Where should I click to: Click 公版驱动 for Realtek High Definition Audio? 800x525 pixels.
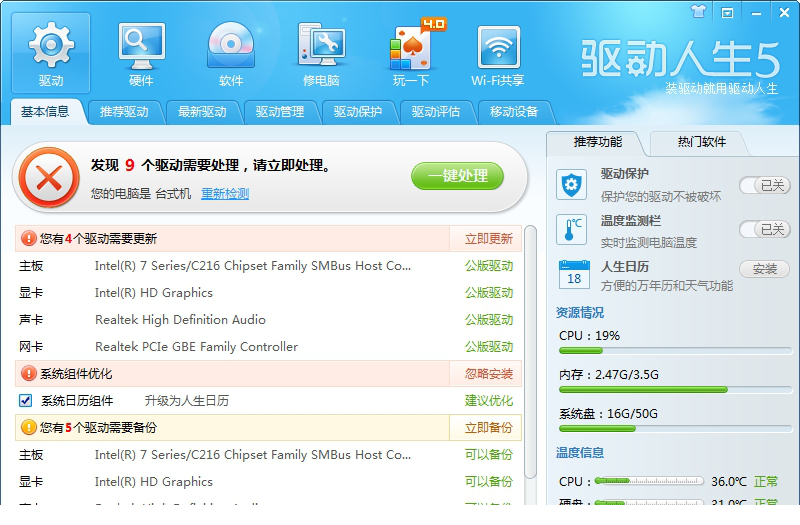tap(488, 320)
